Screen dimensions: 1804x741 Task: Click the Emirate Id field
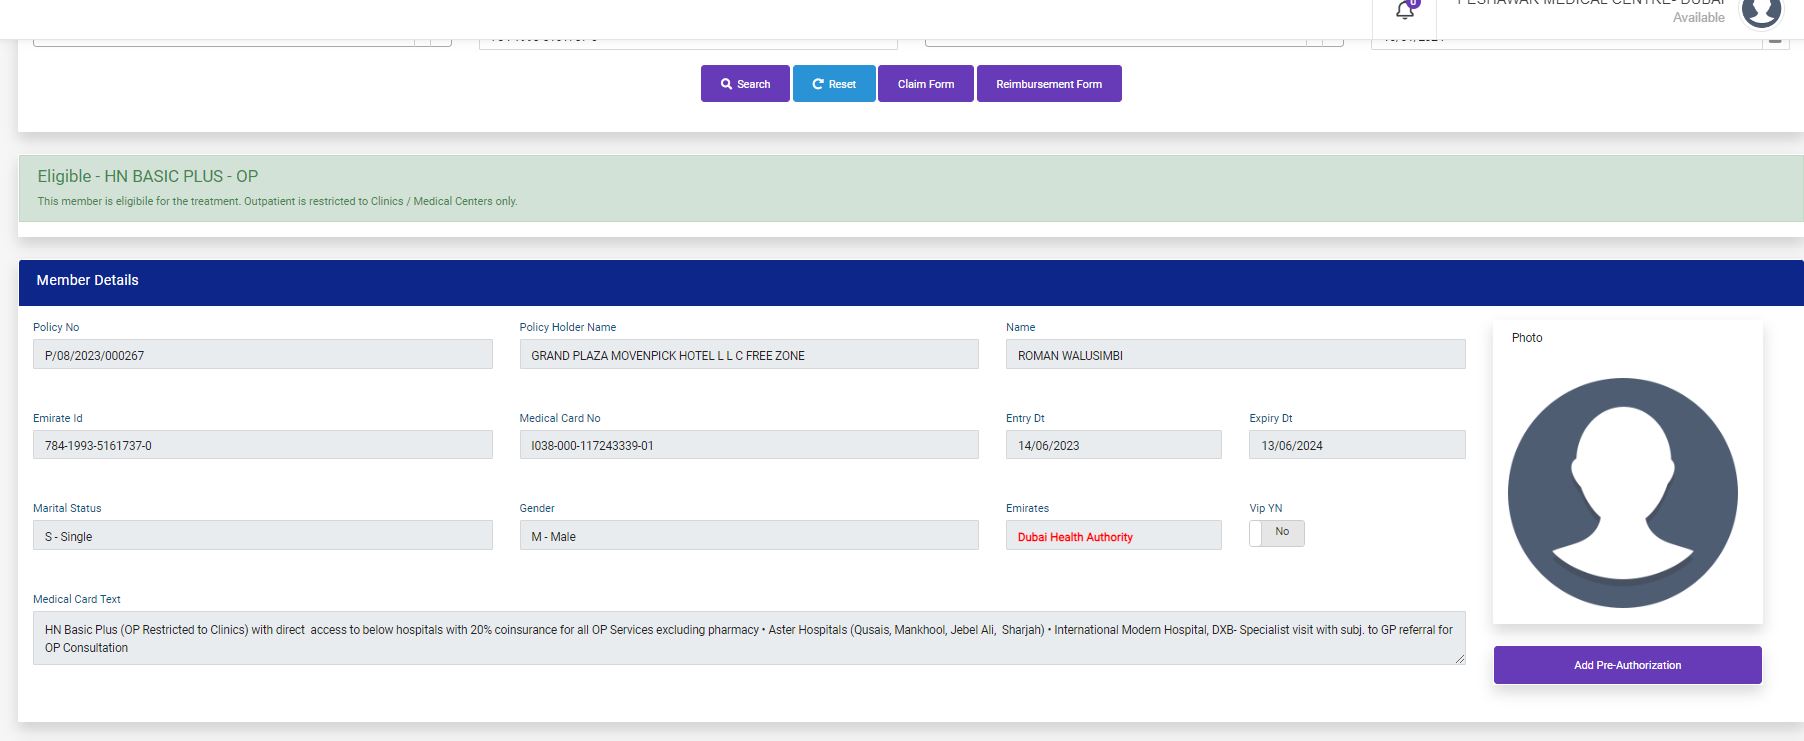(262, 446)
